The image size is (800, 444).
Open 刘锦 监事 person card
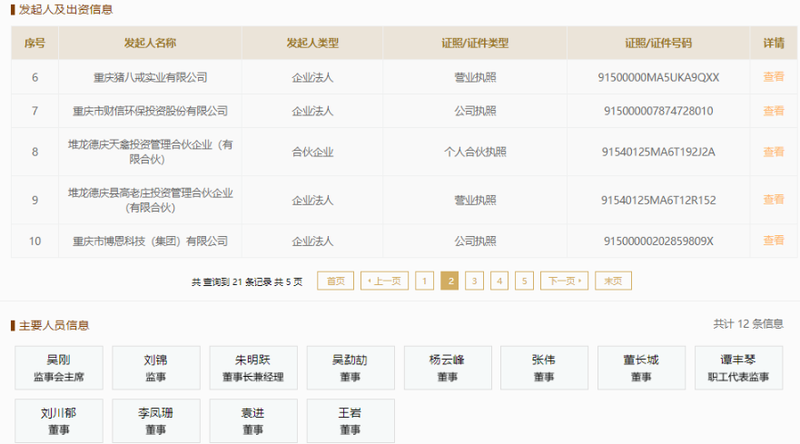click(156, 368)
